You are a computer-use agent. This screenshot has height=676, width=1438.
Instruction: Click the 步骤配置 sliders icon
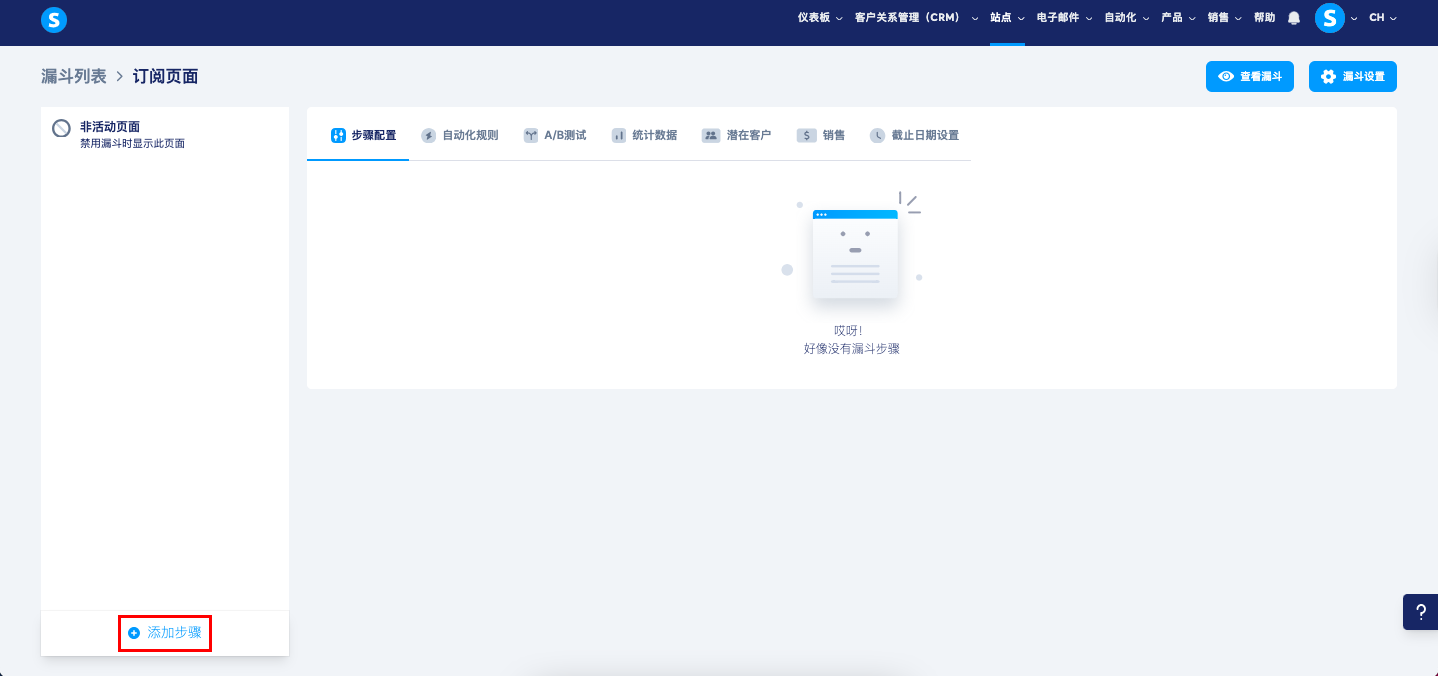[x=338, y=135]
